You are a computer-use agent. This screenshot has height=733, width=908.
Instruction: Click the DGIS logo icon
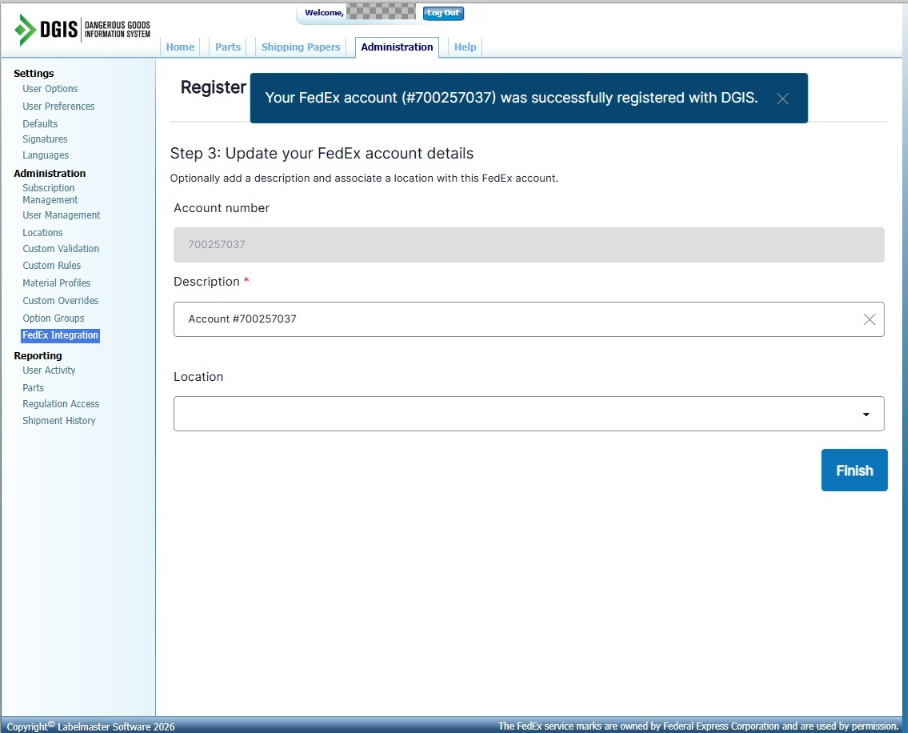pyautogui.click(x=25, y=30)
